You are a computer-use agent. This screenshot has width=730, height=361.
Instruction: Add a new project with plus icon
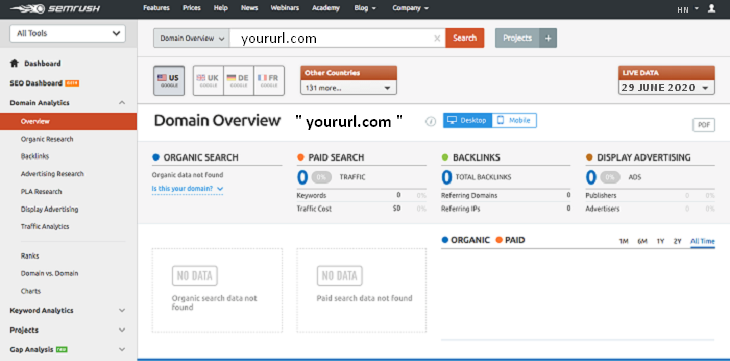(548, 38)
